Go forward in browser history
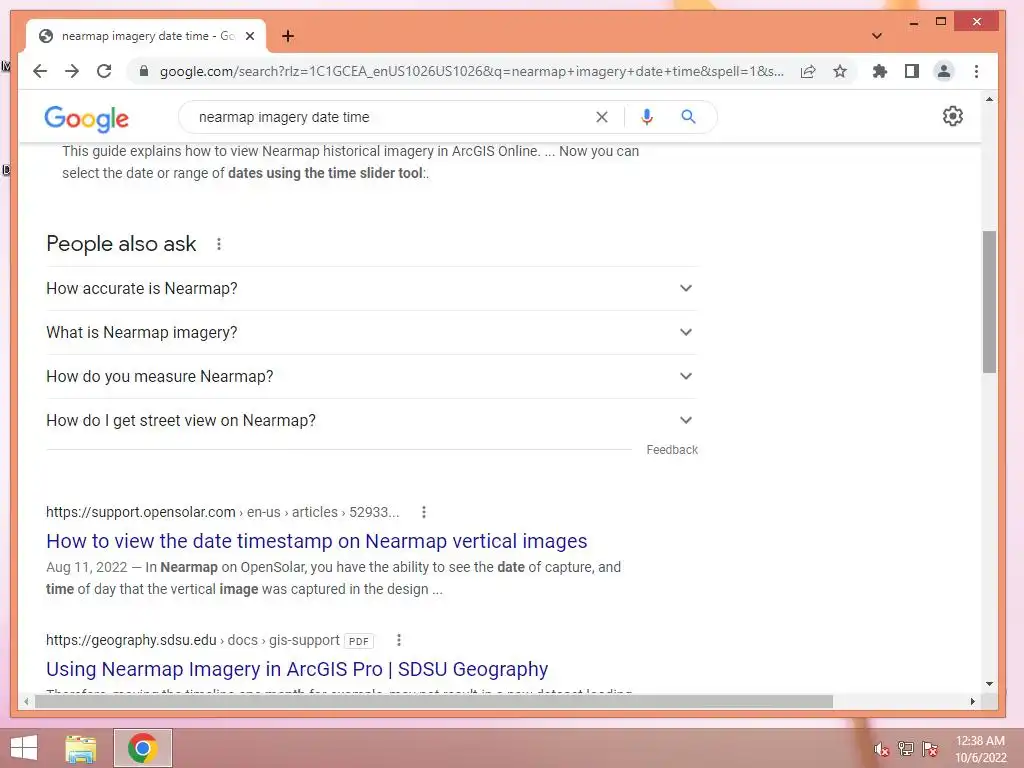1024x768 pixels. click(x=72, y=71)
